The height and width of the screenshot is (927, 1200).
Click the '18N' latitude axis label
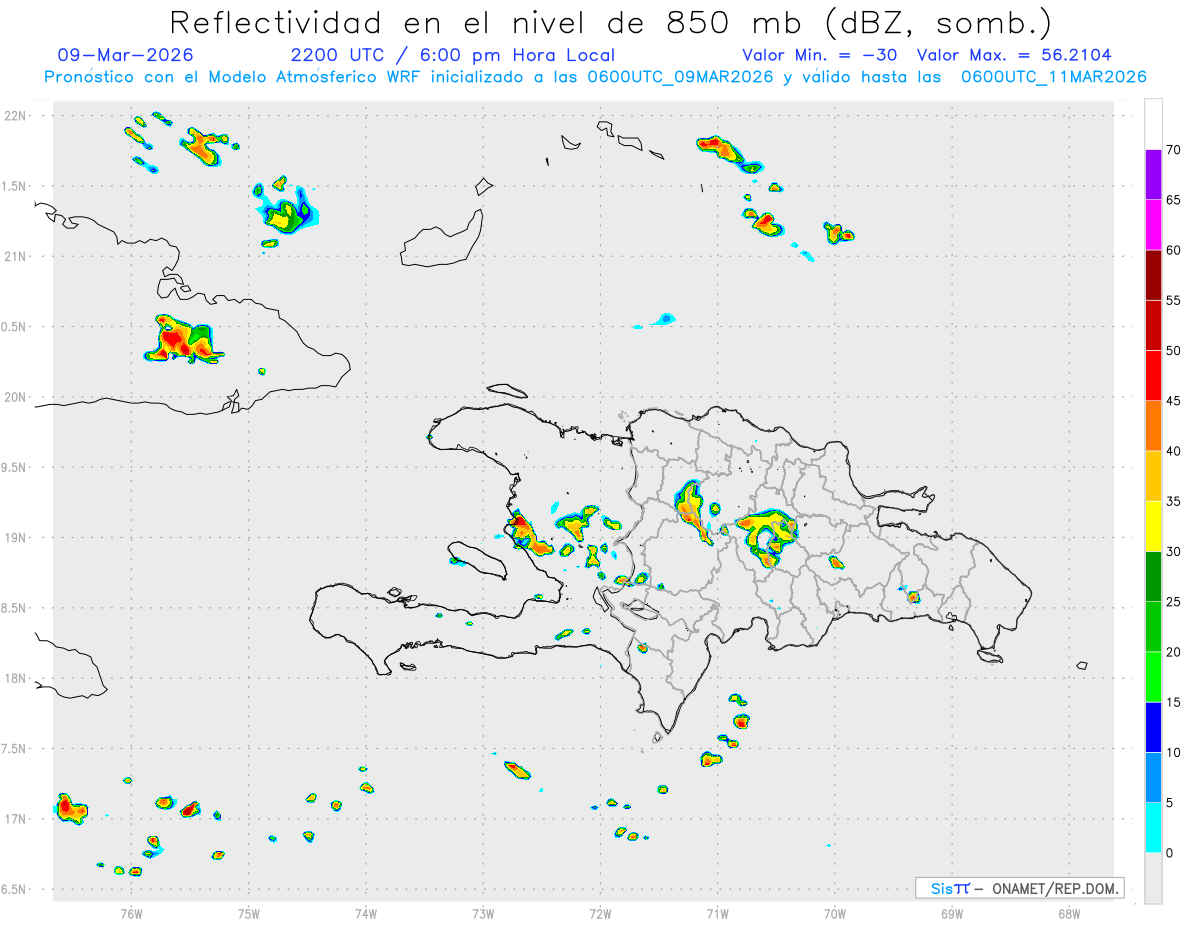click(16, 679)
